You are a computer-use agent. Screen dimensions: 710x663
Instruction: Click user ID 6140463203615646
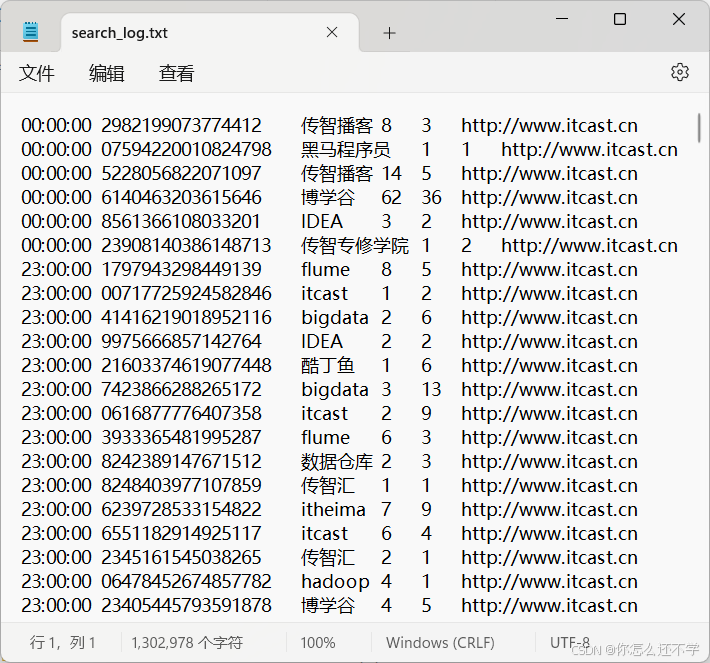tap(181, 197)
